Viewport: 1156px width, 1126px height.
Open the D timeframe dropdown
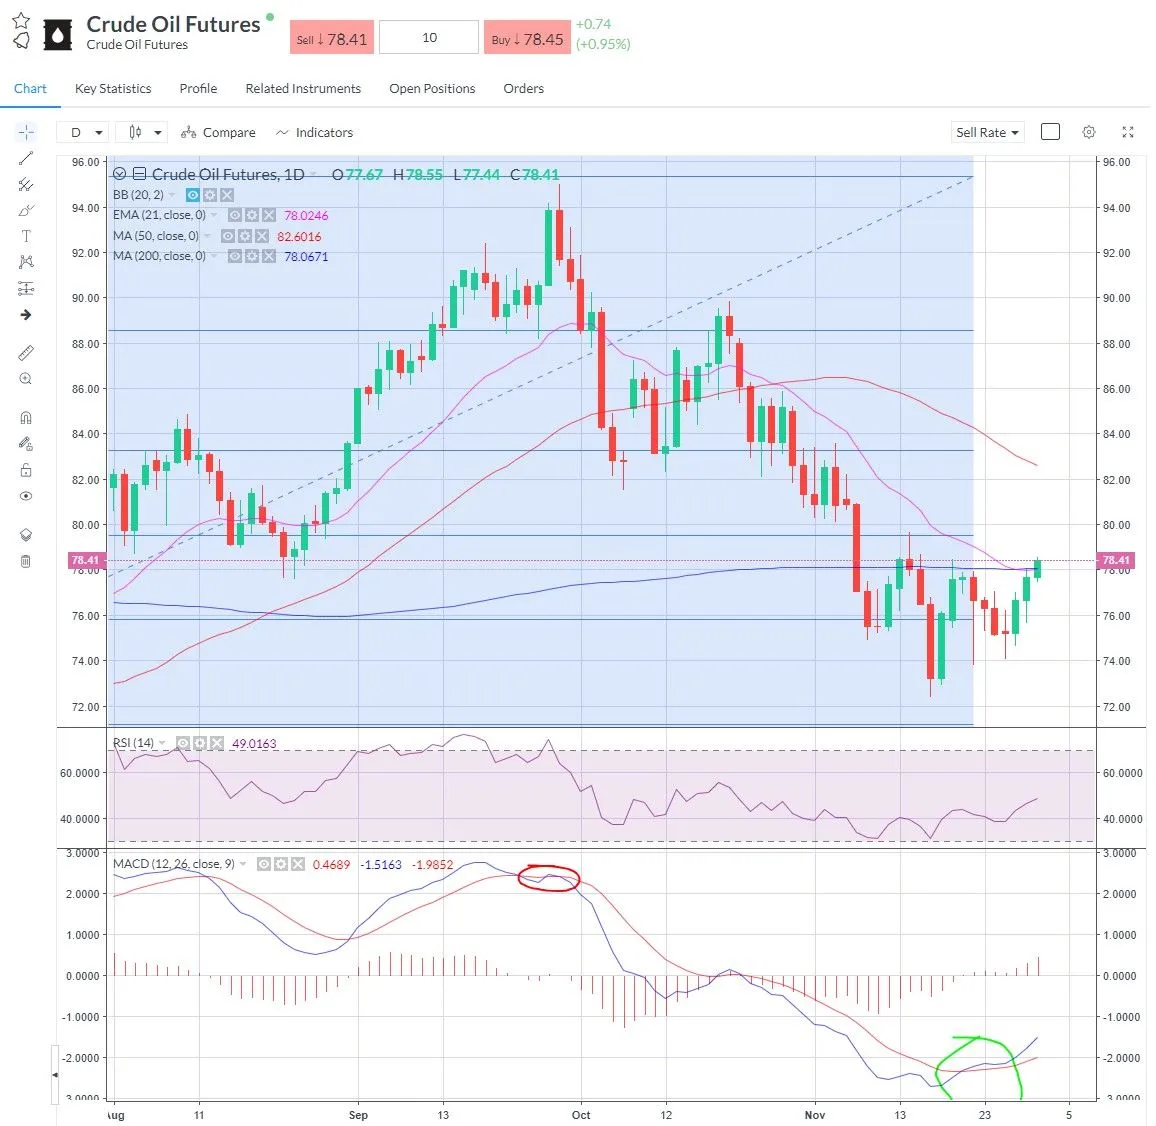pos(83,131)
